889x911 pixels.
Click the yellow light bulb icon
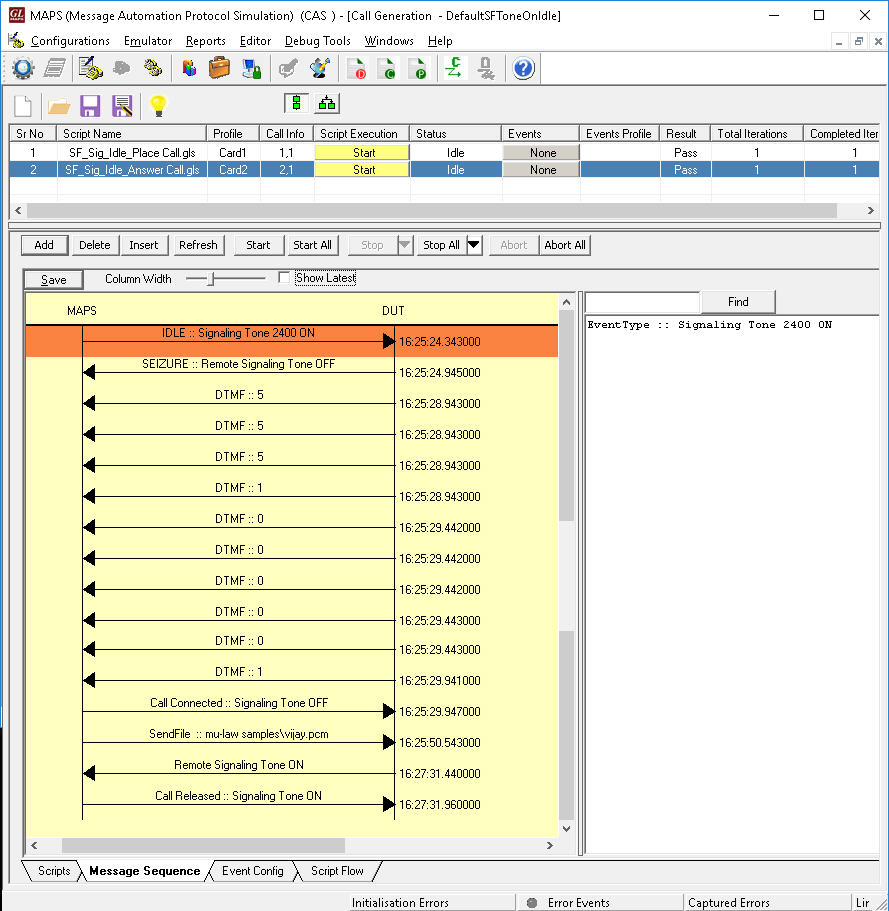(158, 106)
